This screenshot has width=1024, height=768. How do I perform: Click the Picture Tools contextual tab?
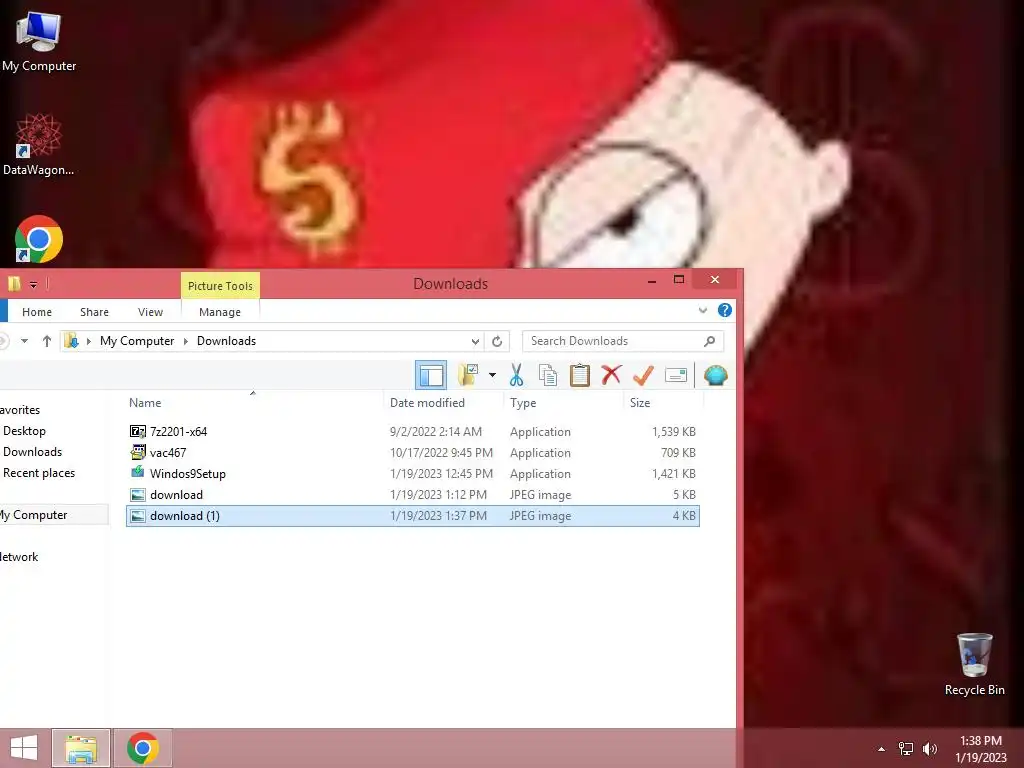point(220,285)
